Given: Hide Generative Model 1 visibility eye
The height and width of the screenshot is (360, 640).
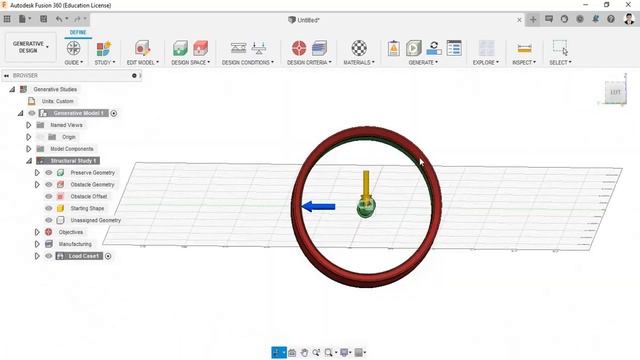Looking at the screenshot, I should (x=32, y=113).
